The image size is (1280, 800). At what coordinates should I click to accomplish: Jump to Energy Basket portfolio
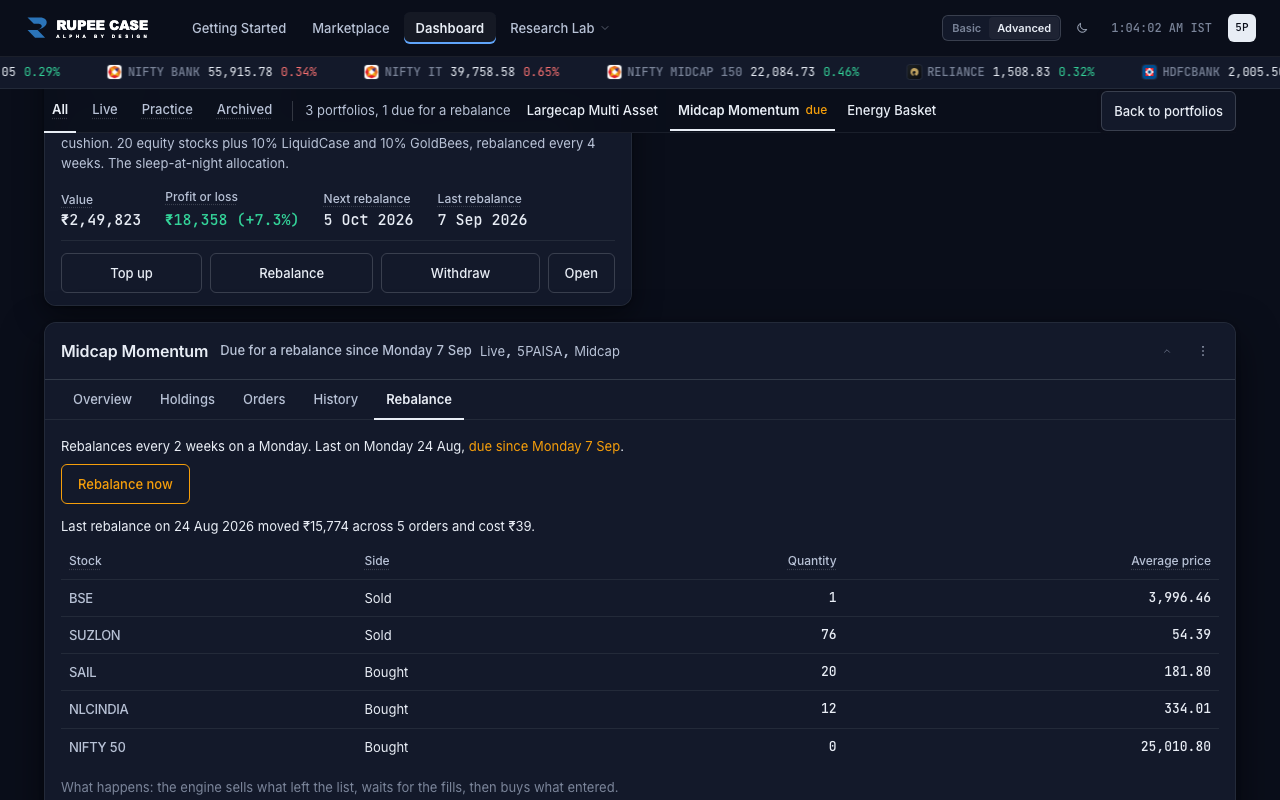[x=891, y=110]
